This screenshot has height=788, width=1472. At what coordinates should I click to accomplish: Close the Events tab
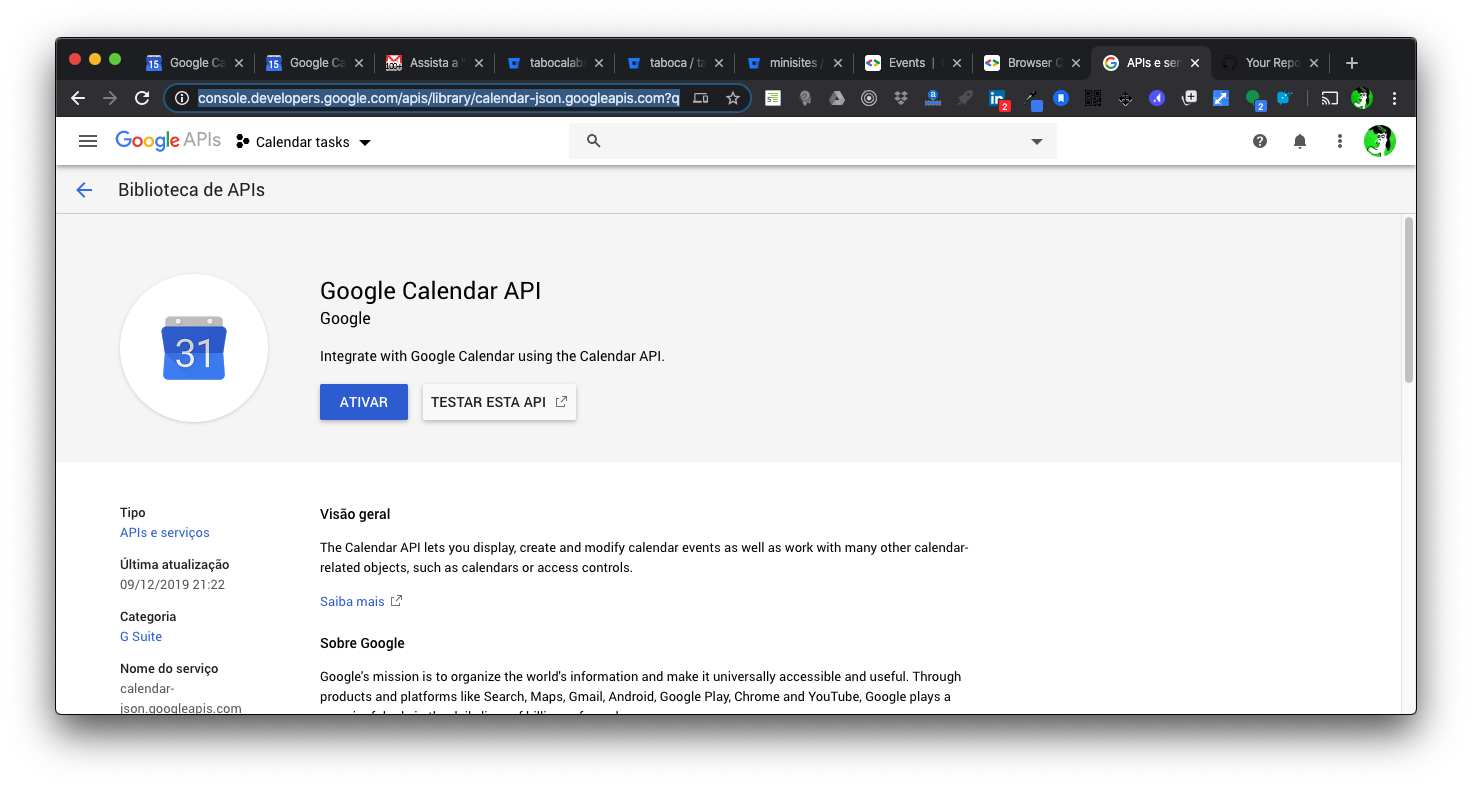pyautogui.click(x=956, y=63)
